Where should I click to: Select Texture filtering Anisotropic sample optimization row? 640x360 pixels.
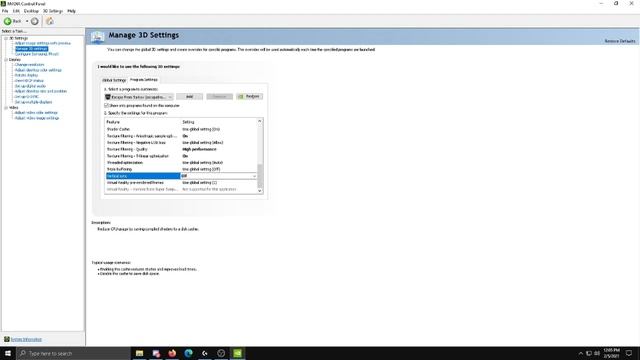(181, 136)
